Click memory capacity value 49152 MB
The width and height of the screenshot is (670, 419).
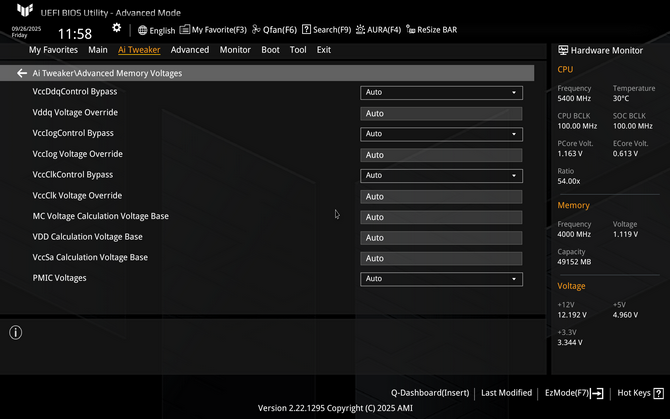click(x=574, y=262)
